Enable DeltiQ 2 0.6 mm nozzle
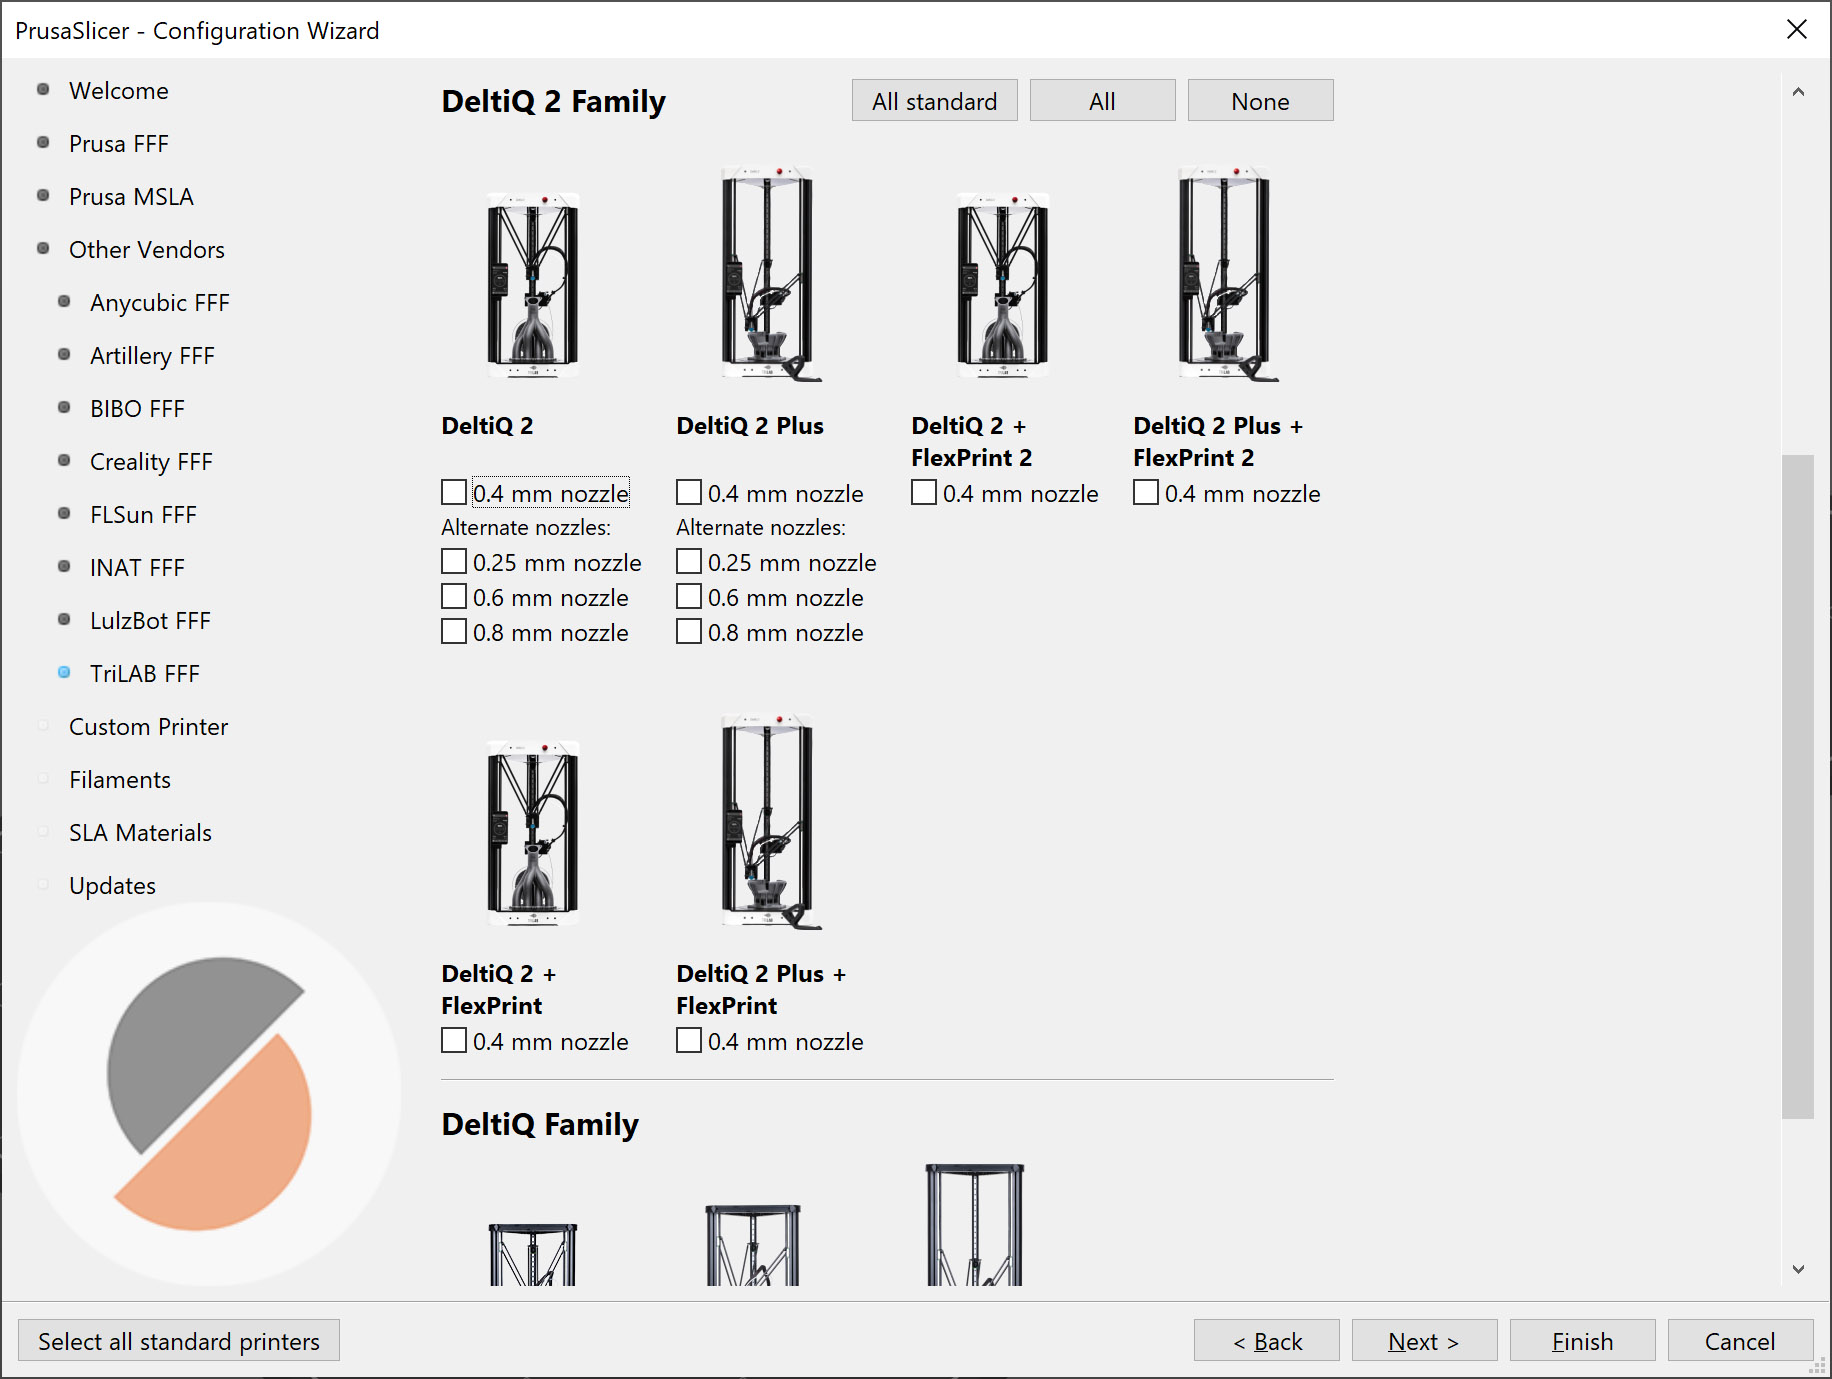1832x1379 pixels. [x=454, y=597]
